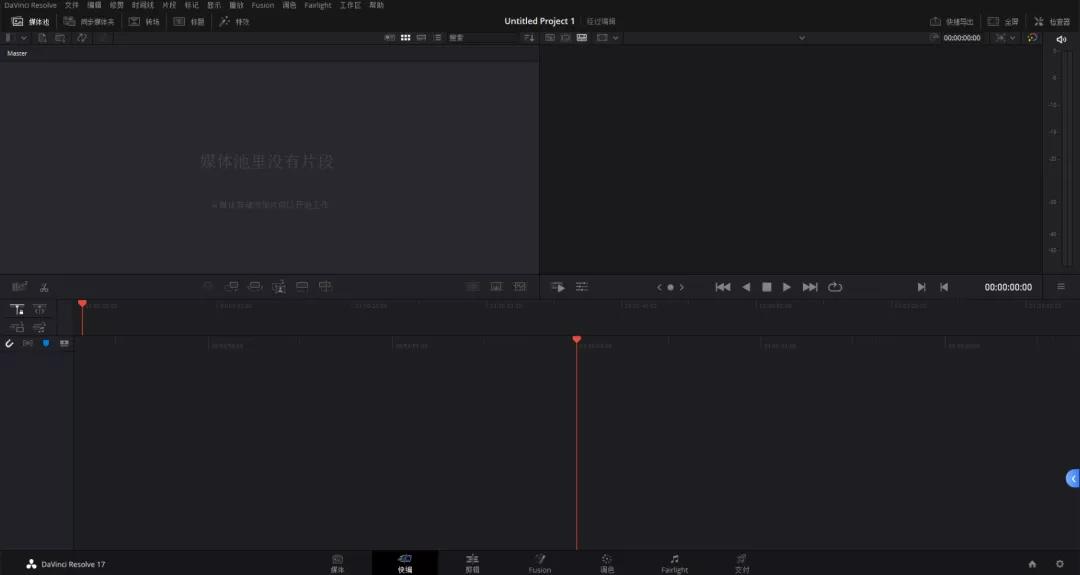Image resolution: width=1080 pixels, height=575 pixels.
Task: Expand the media pool sort order dropdown
Action: pyautogui.click(x=529, y=38)
